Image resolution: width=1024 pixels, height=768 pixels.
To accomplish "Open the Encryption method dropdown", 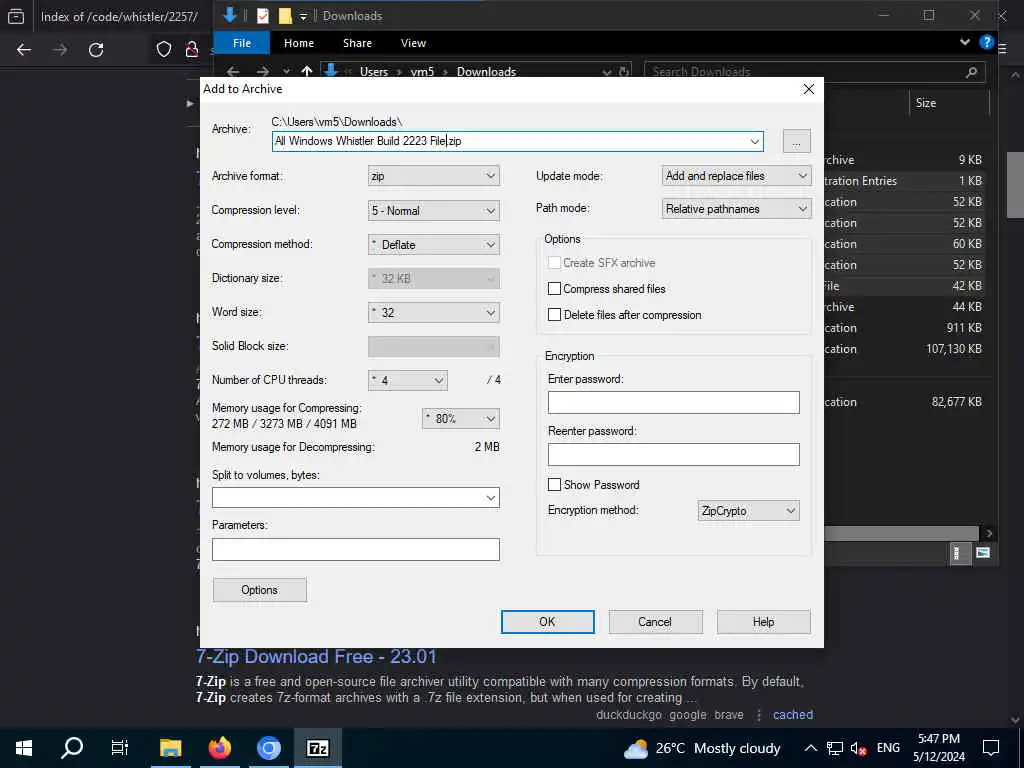I will pos(748,511).
